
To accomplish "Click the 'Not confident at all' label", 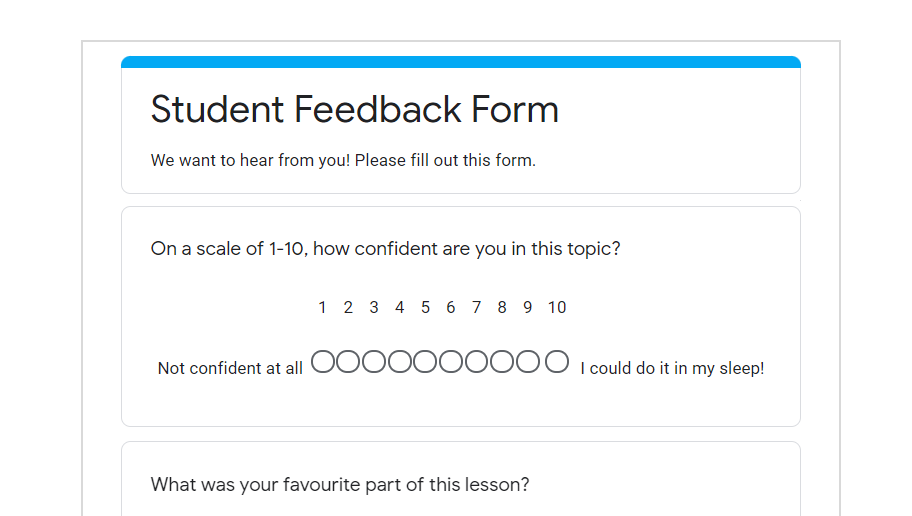I will (230, 368).
